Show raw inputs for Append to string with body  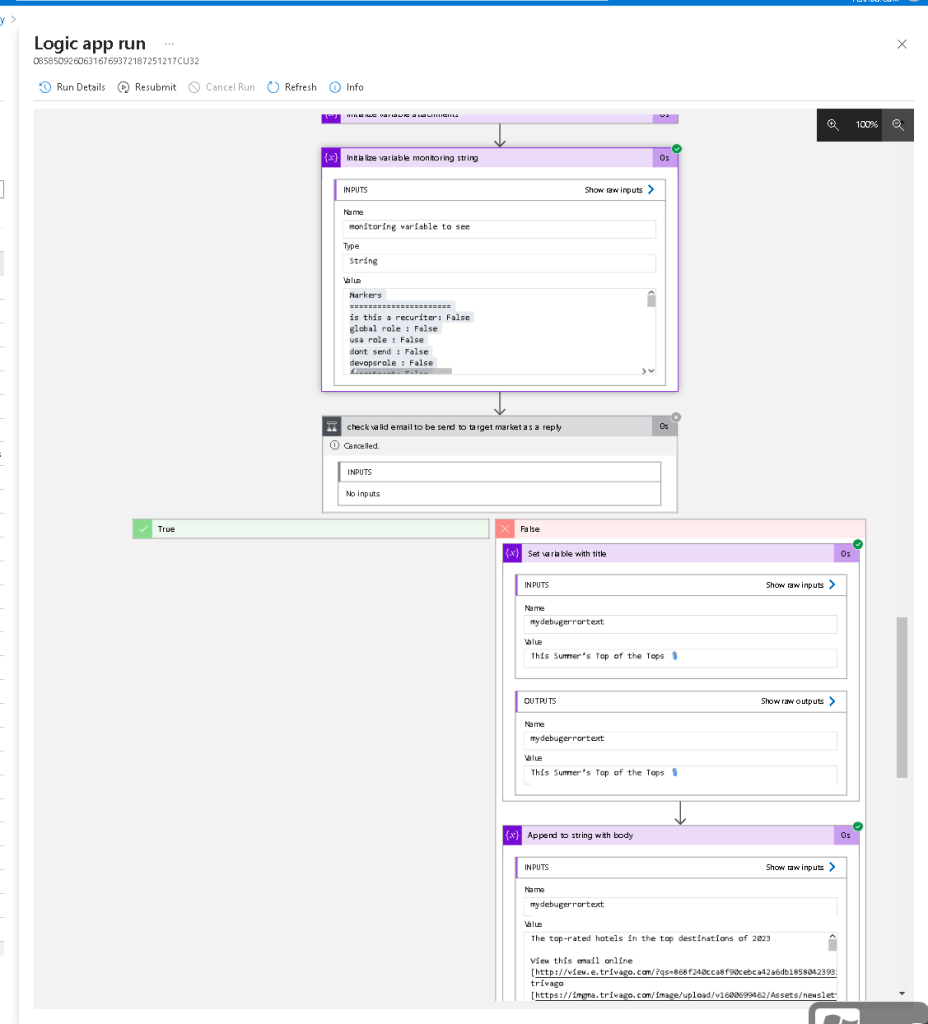(x=801, y=867)
